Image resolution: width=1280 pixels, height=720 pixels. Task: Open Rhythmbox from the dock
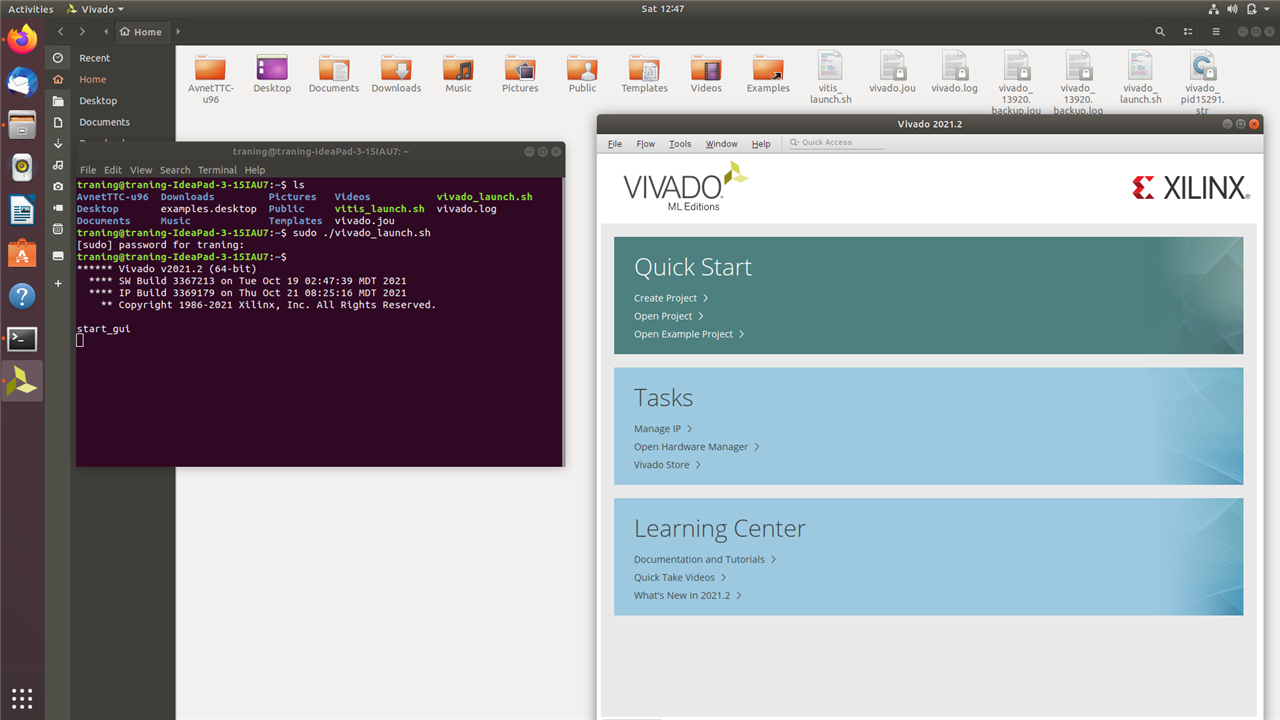point(22,168)
